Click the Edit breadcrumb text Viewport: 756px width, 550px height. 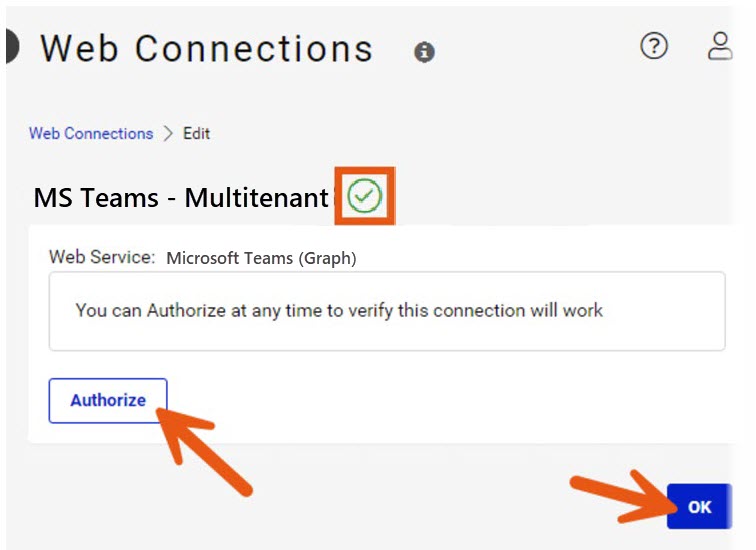pos(196,134)
